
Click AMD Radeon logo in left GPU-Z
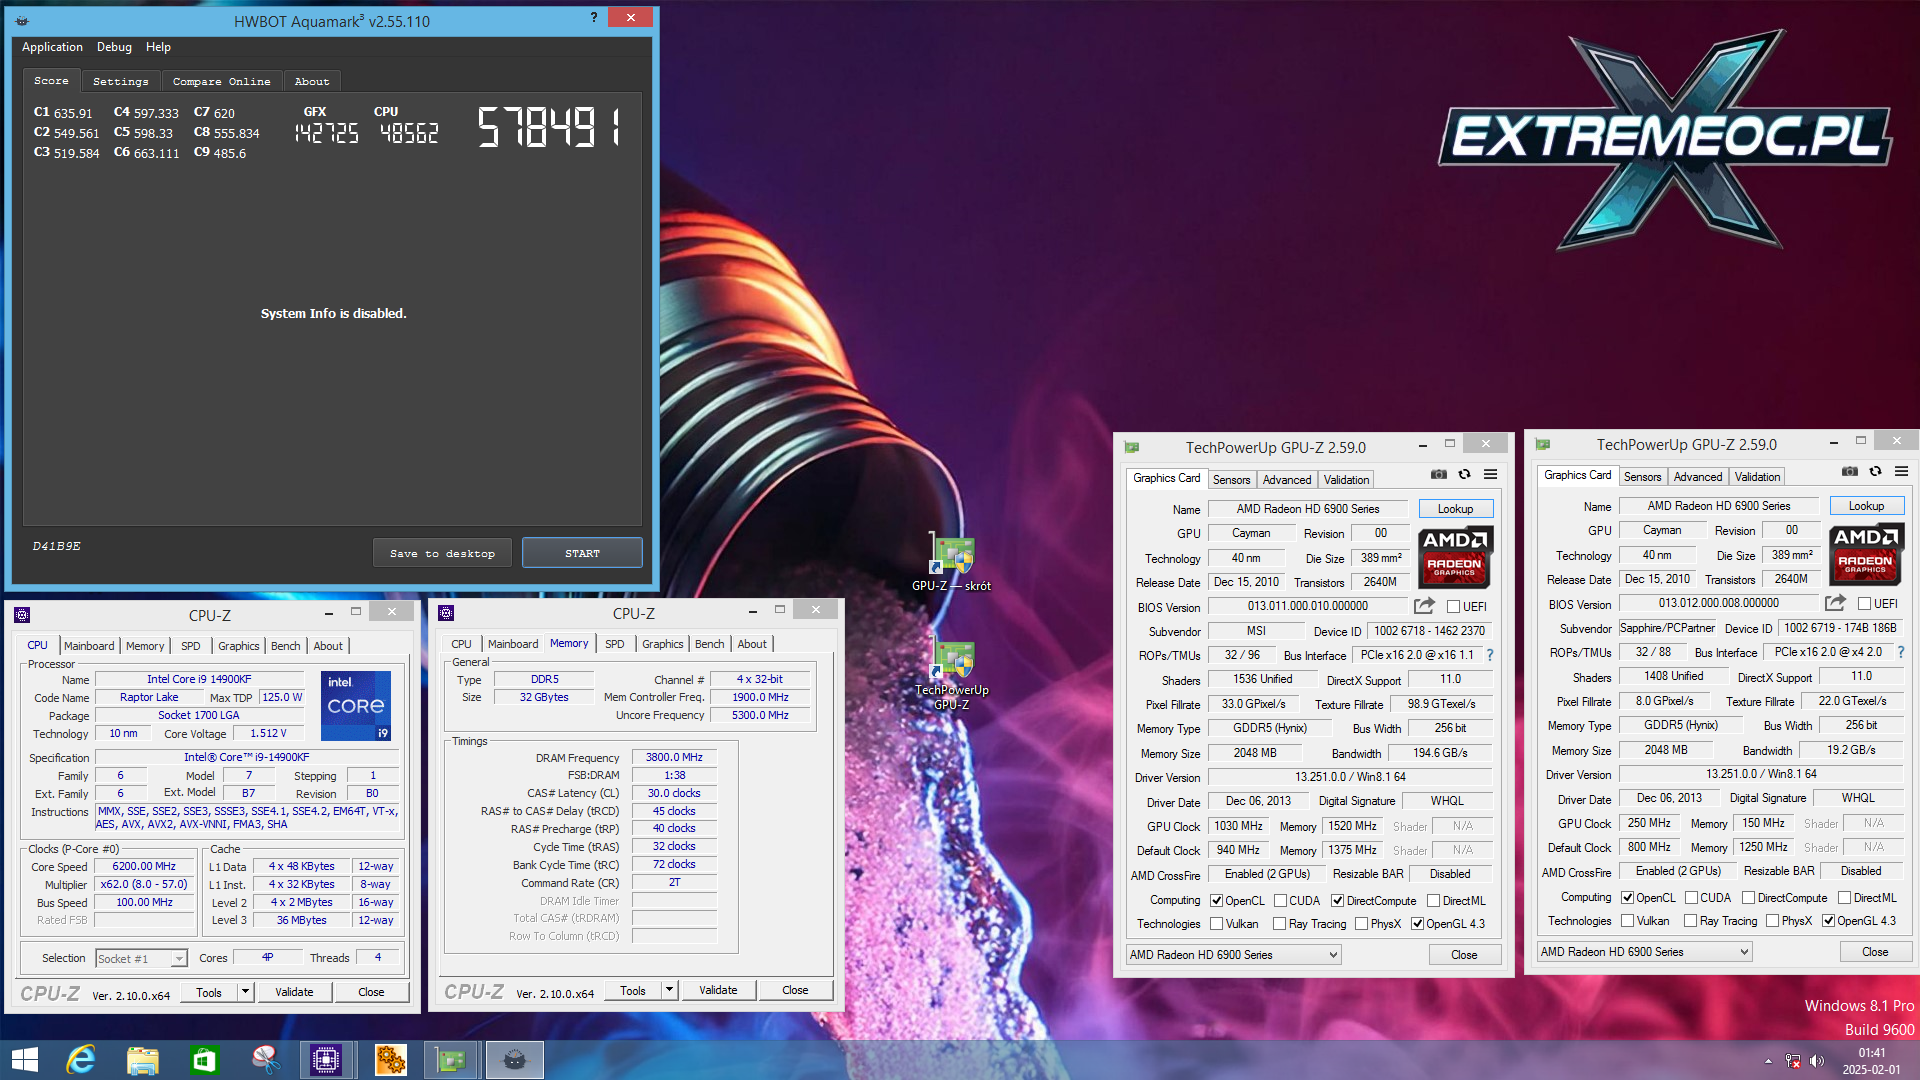pos(1455,557)
